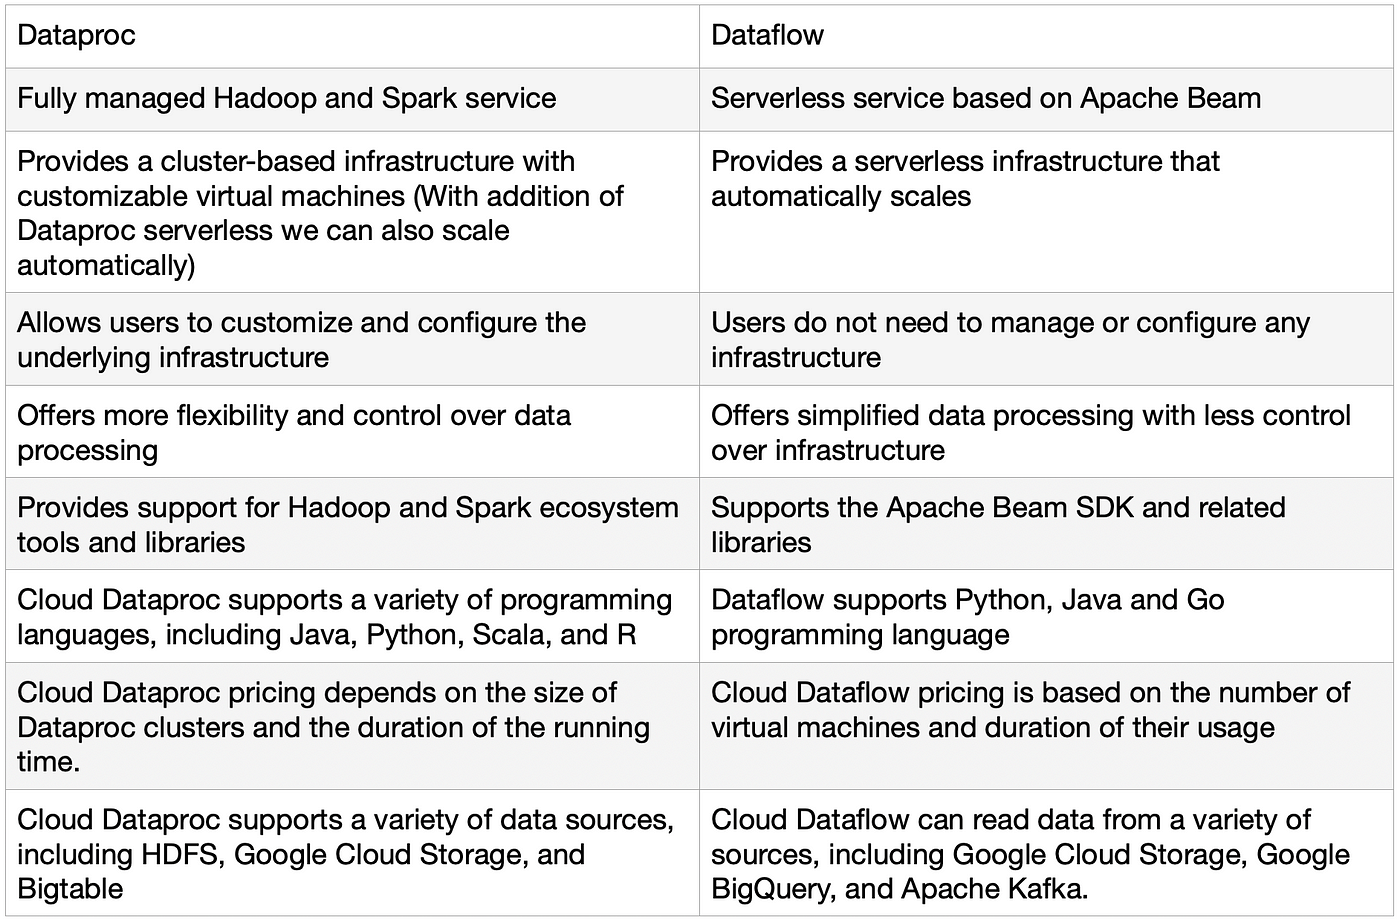
Task: Click the 'Offers more flexibility and control' cell
Action: tap(352, 431)
